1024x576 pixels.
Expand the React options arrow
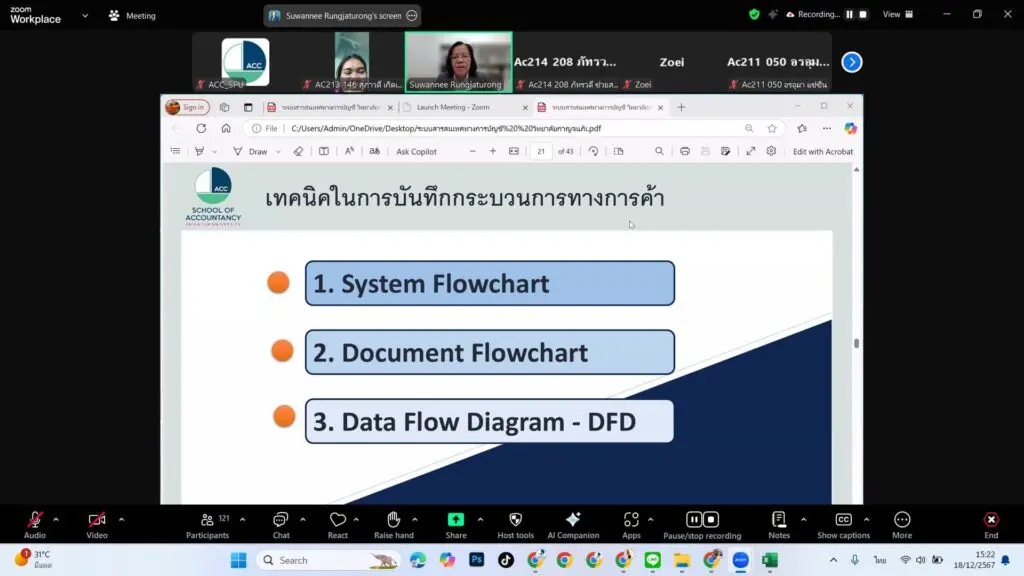(356, 520)
